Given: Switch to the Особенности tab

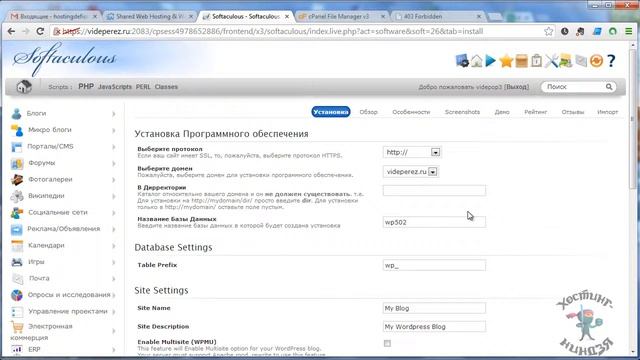Looking at the screenshot, I should (411, 112).
